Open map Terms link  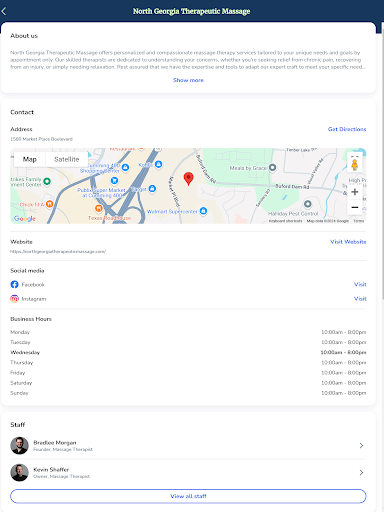click(x=359, y=221)
